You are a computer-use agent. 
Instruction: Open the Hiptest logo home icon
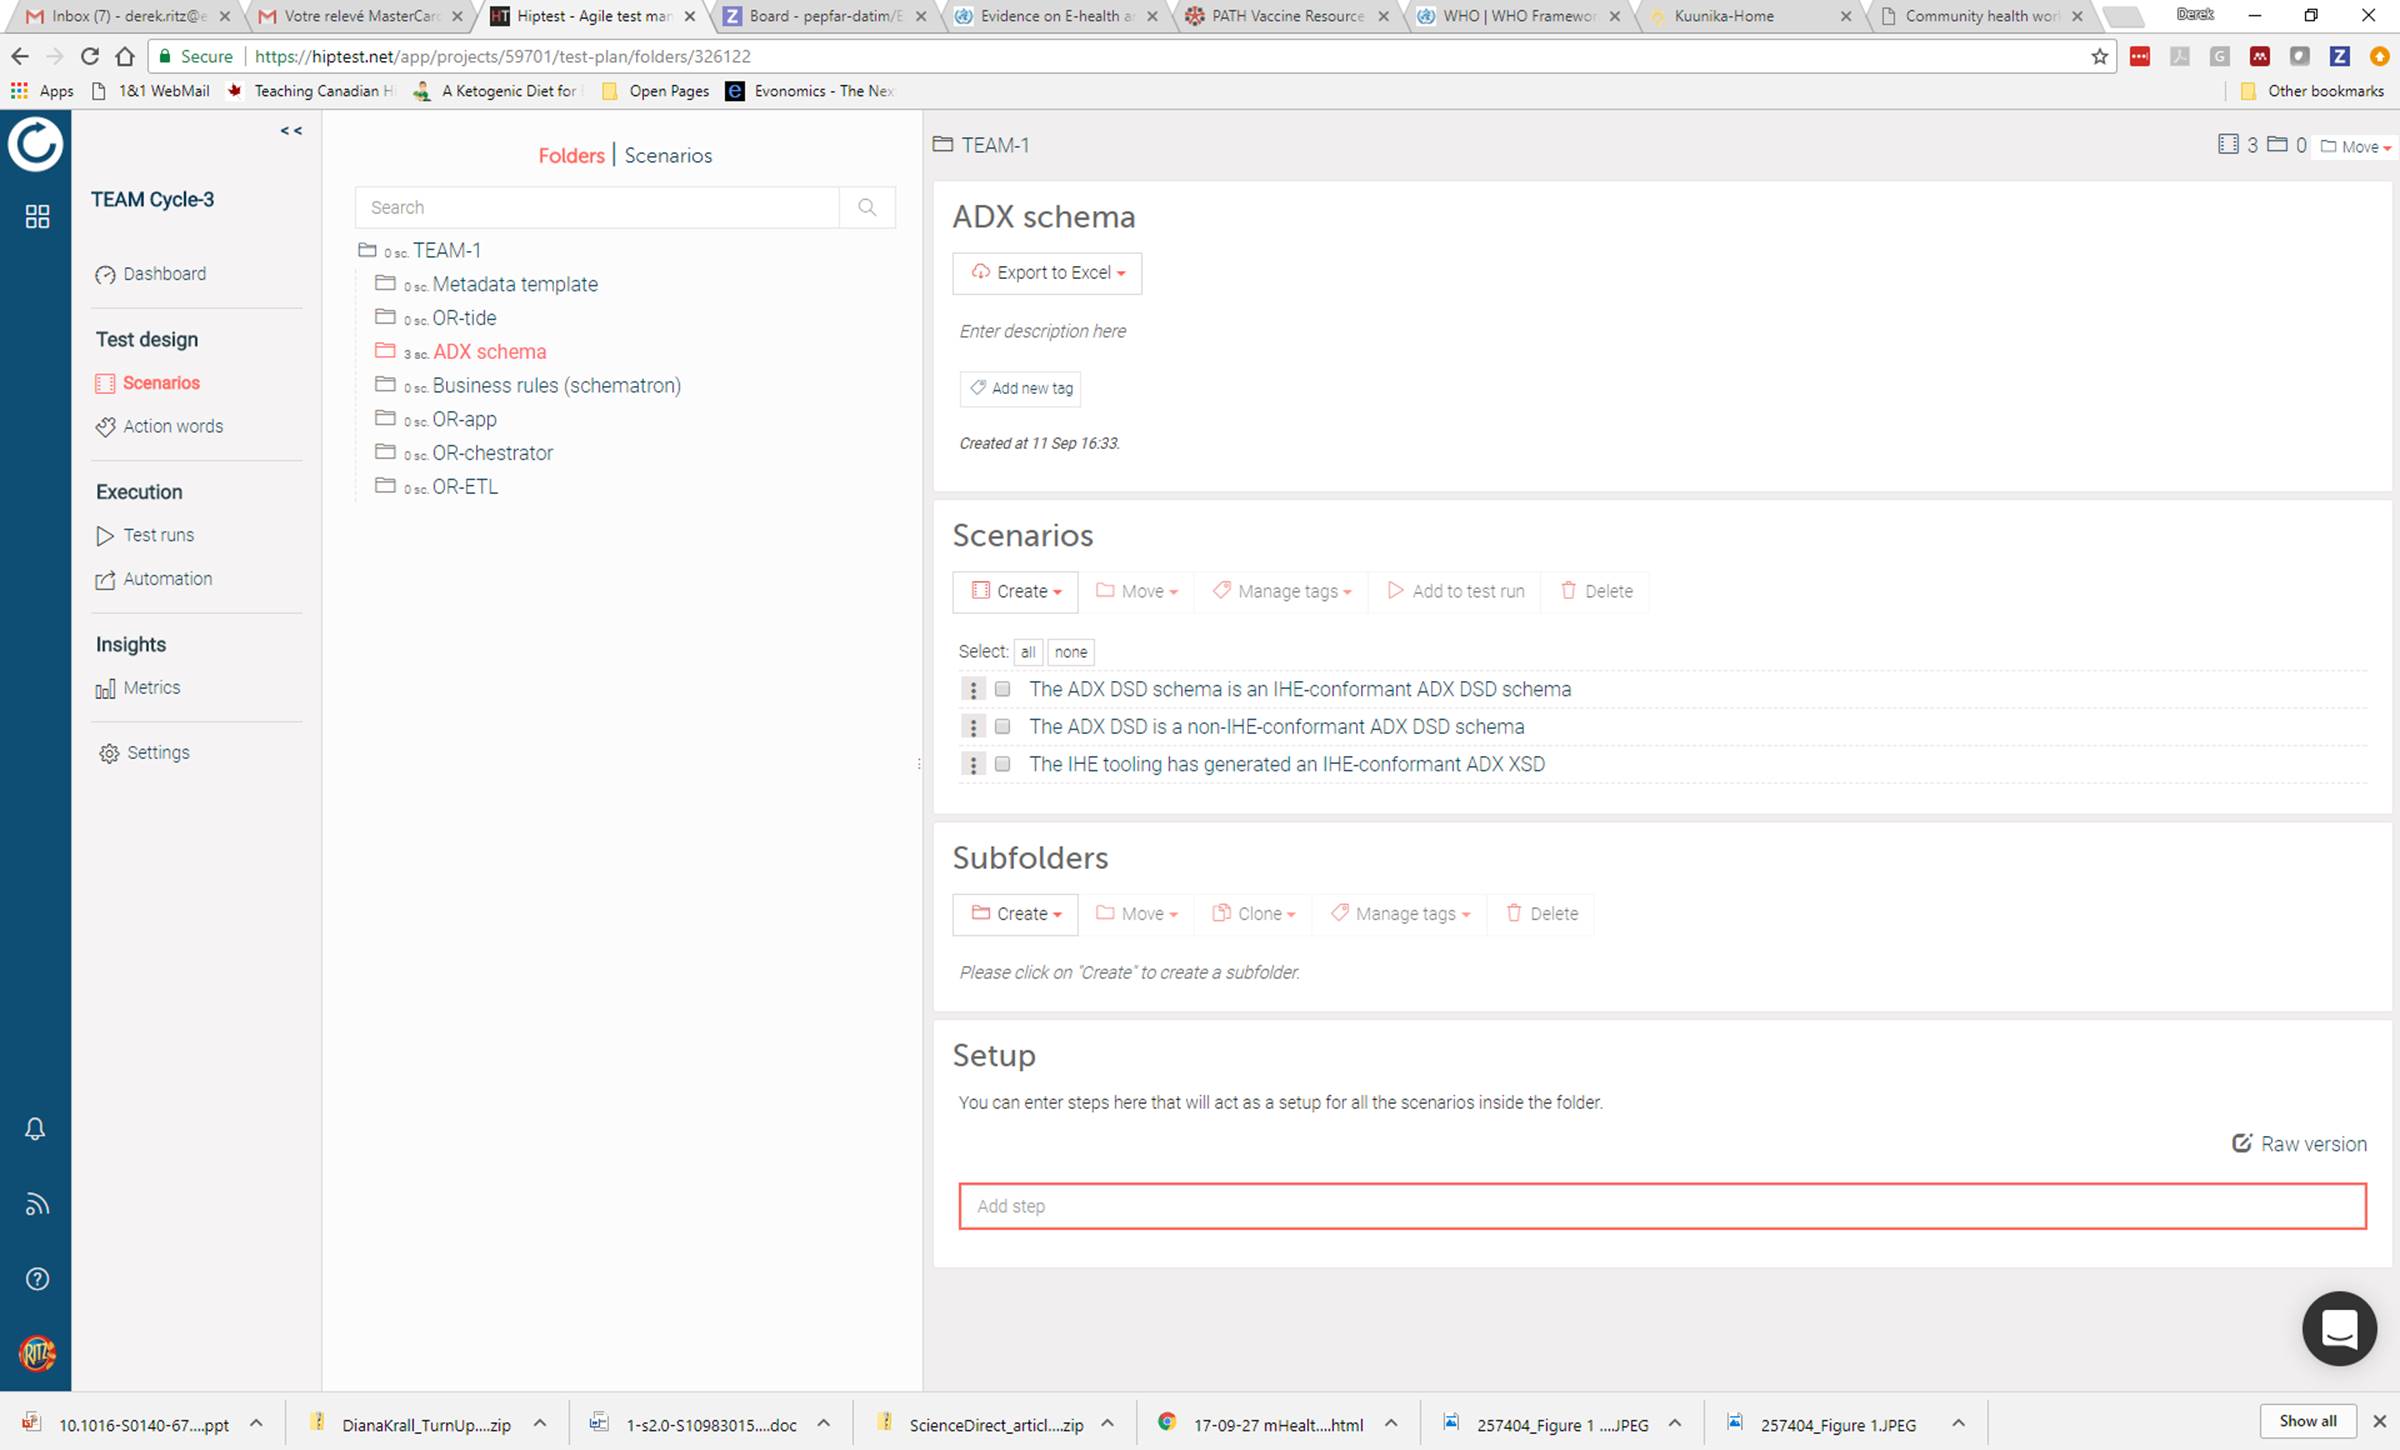tap(36, 145)
